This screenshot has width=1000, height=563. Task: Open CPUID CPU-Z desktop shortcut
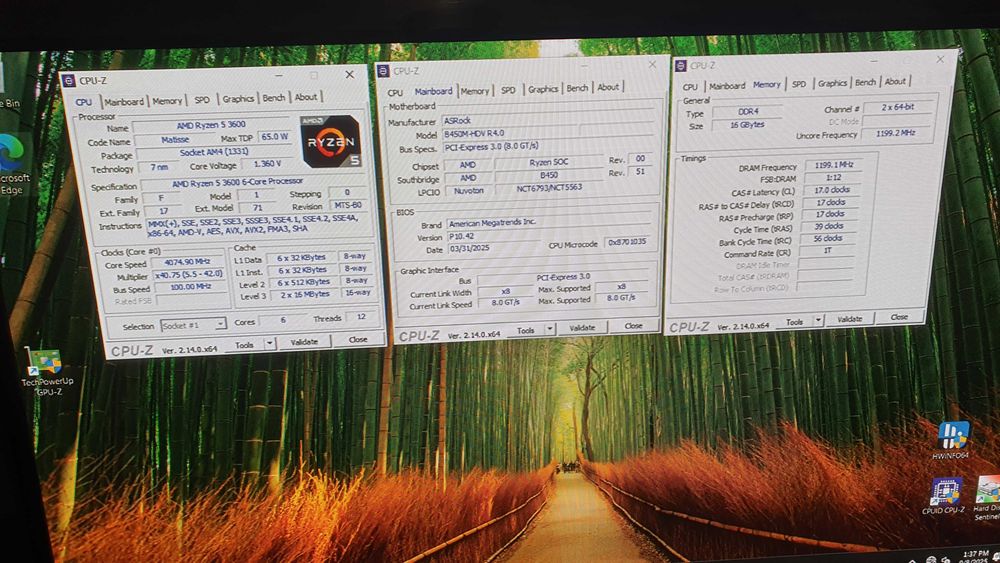click(x=944, y=495)
